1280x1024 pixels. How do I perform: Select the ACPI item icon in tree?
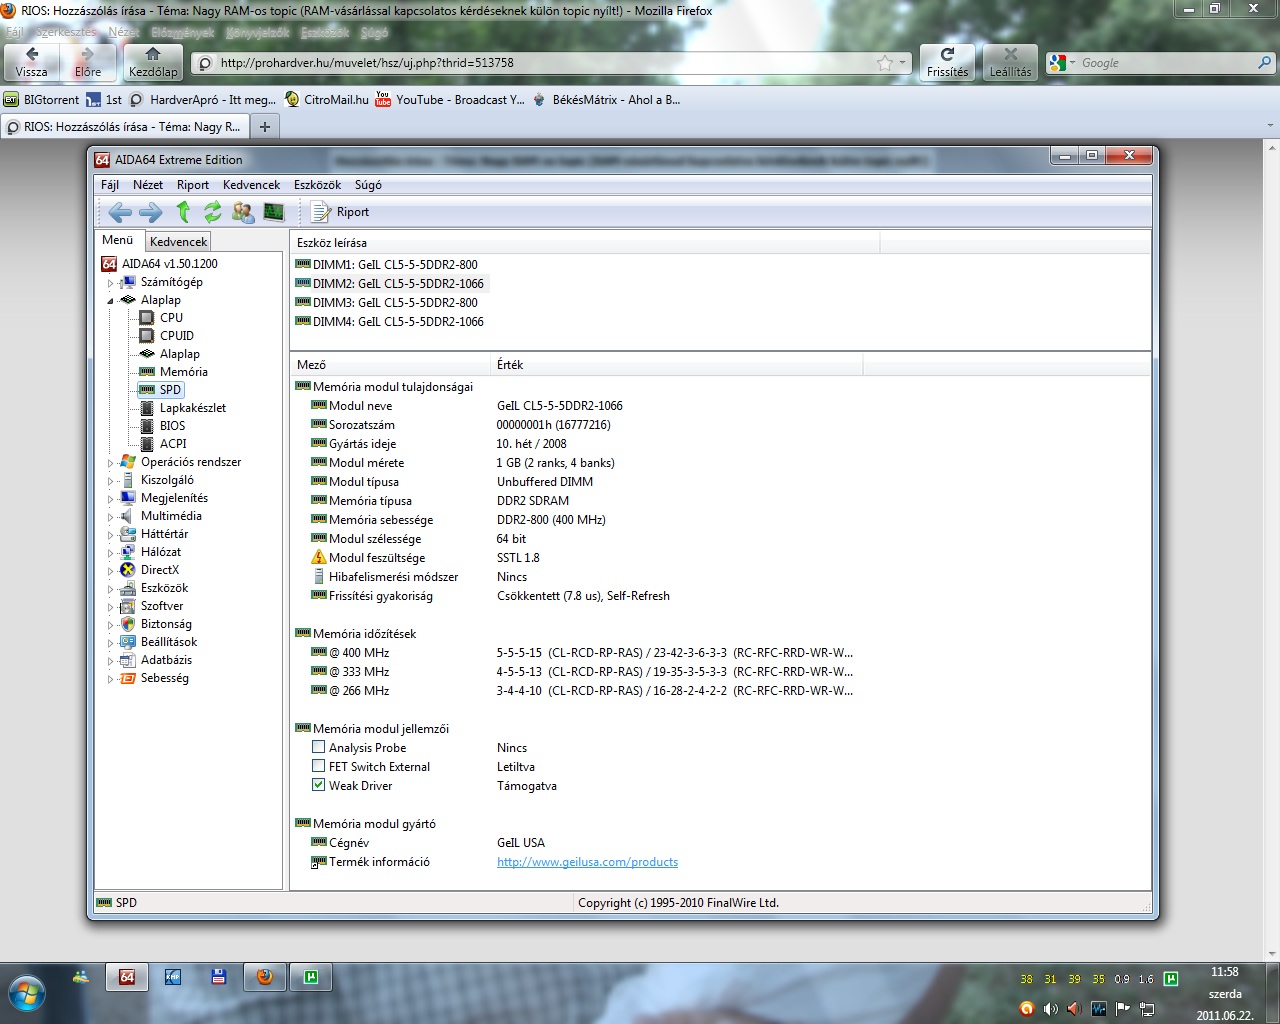pyautogui.click(x=147, y=444)
